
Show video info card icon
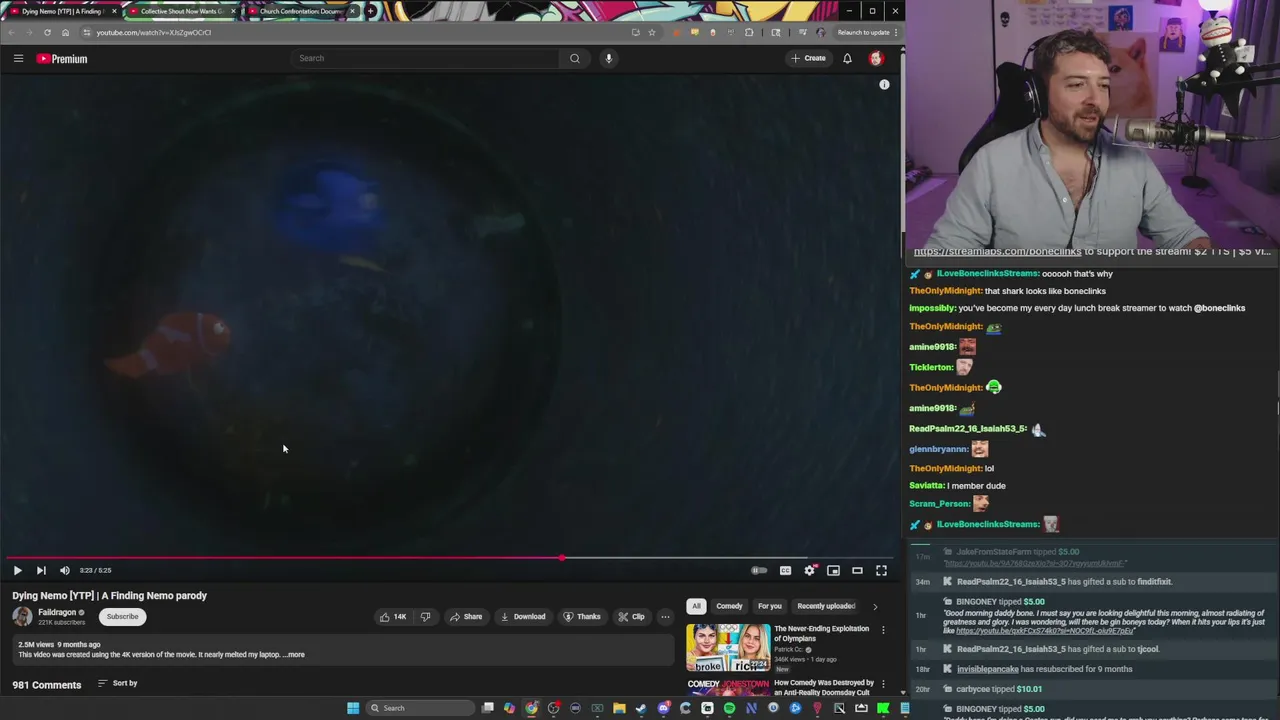coord(884,85)
